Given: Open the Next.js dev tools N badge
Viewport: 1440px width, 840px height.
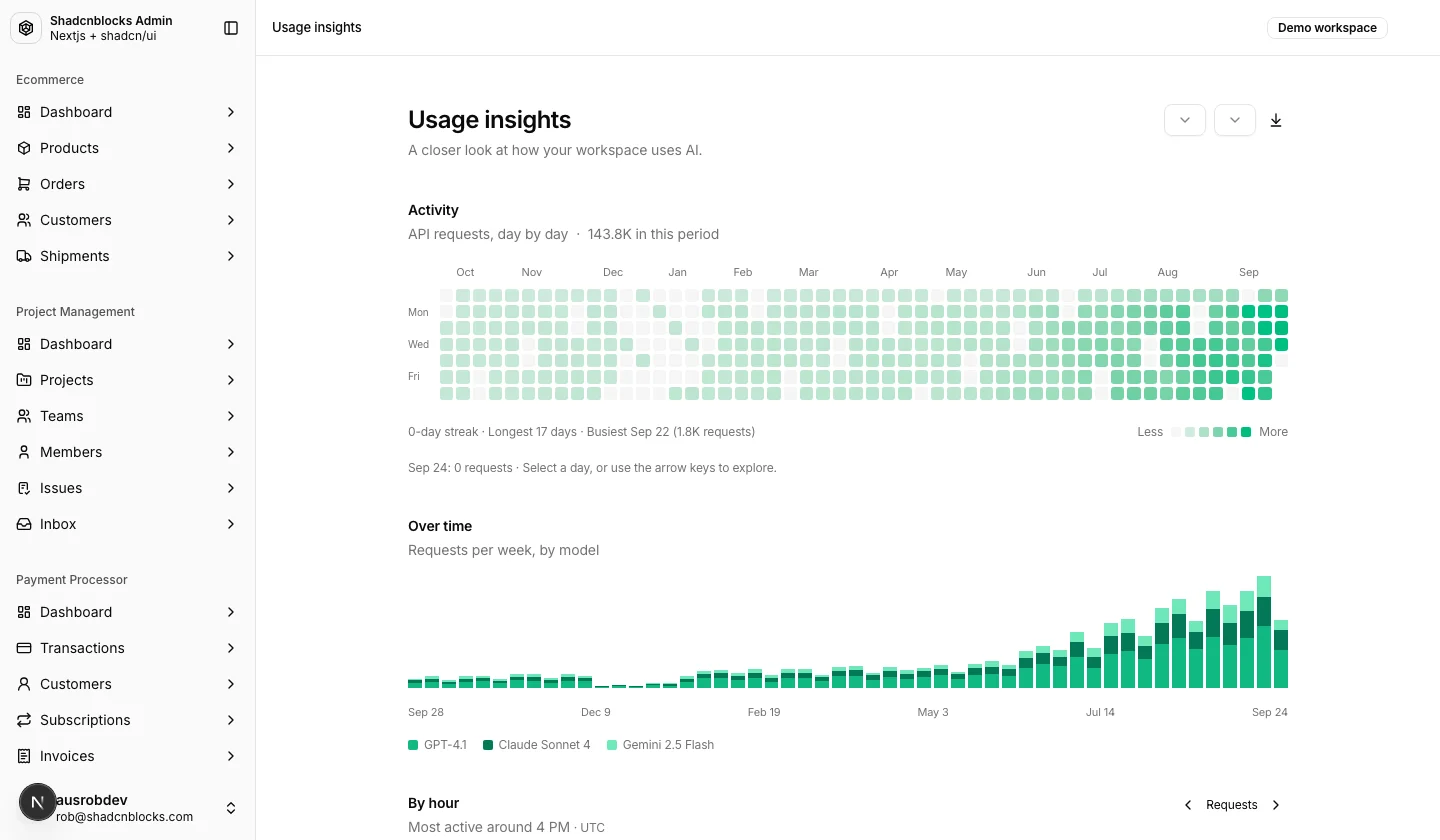Looking at the screenshot, I should 38,802.
